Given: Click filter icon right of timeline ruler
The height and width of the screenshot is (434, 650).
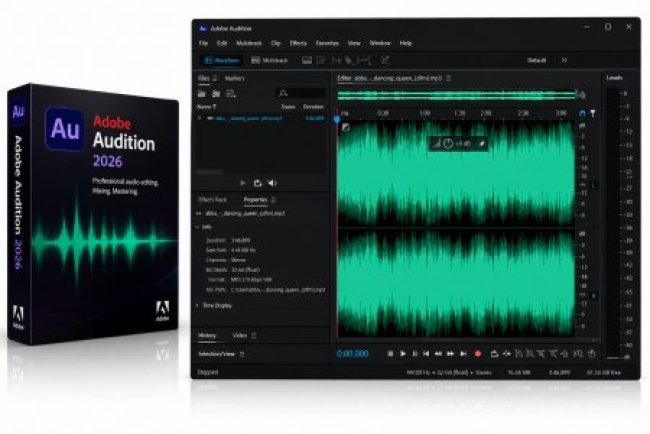Looking at the screenshot, I should tap(593, 113).
